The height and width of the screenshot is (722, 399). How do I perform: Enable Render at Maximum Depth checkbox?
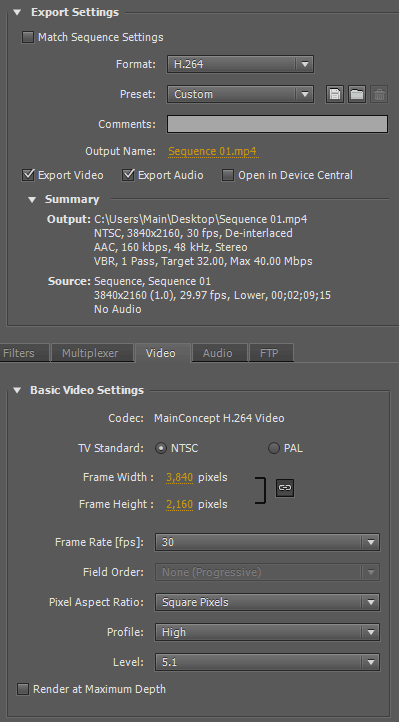coord(23,689)
